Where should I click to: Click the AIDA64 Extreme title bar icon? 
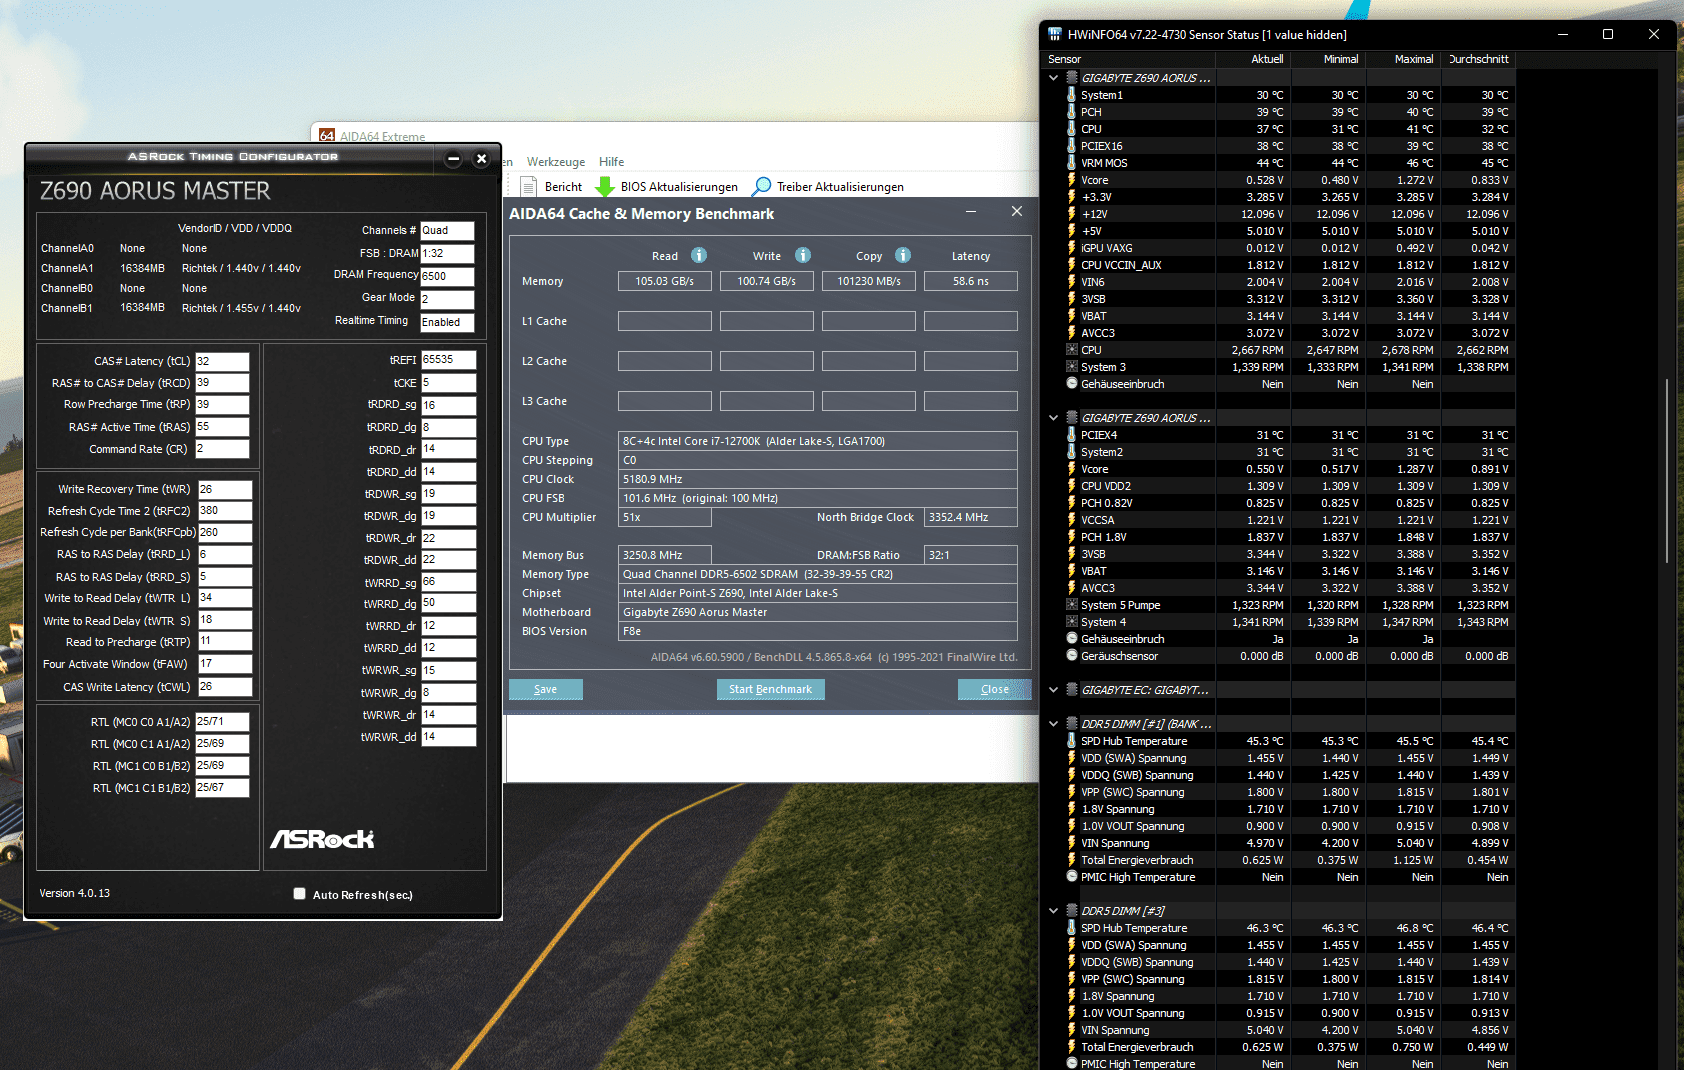(x=327, y=135)
